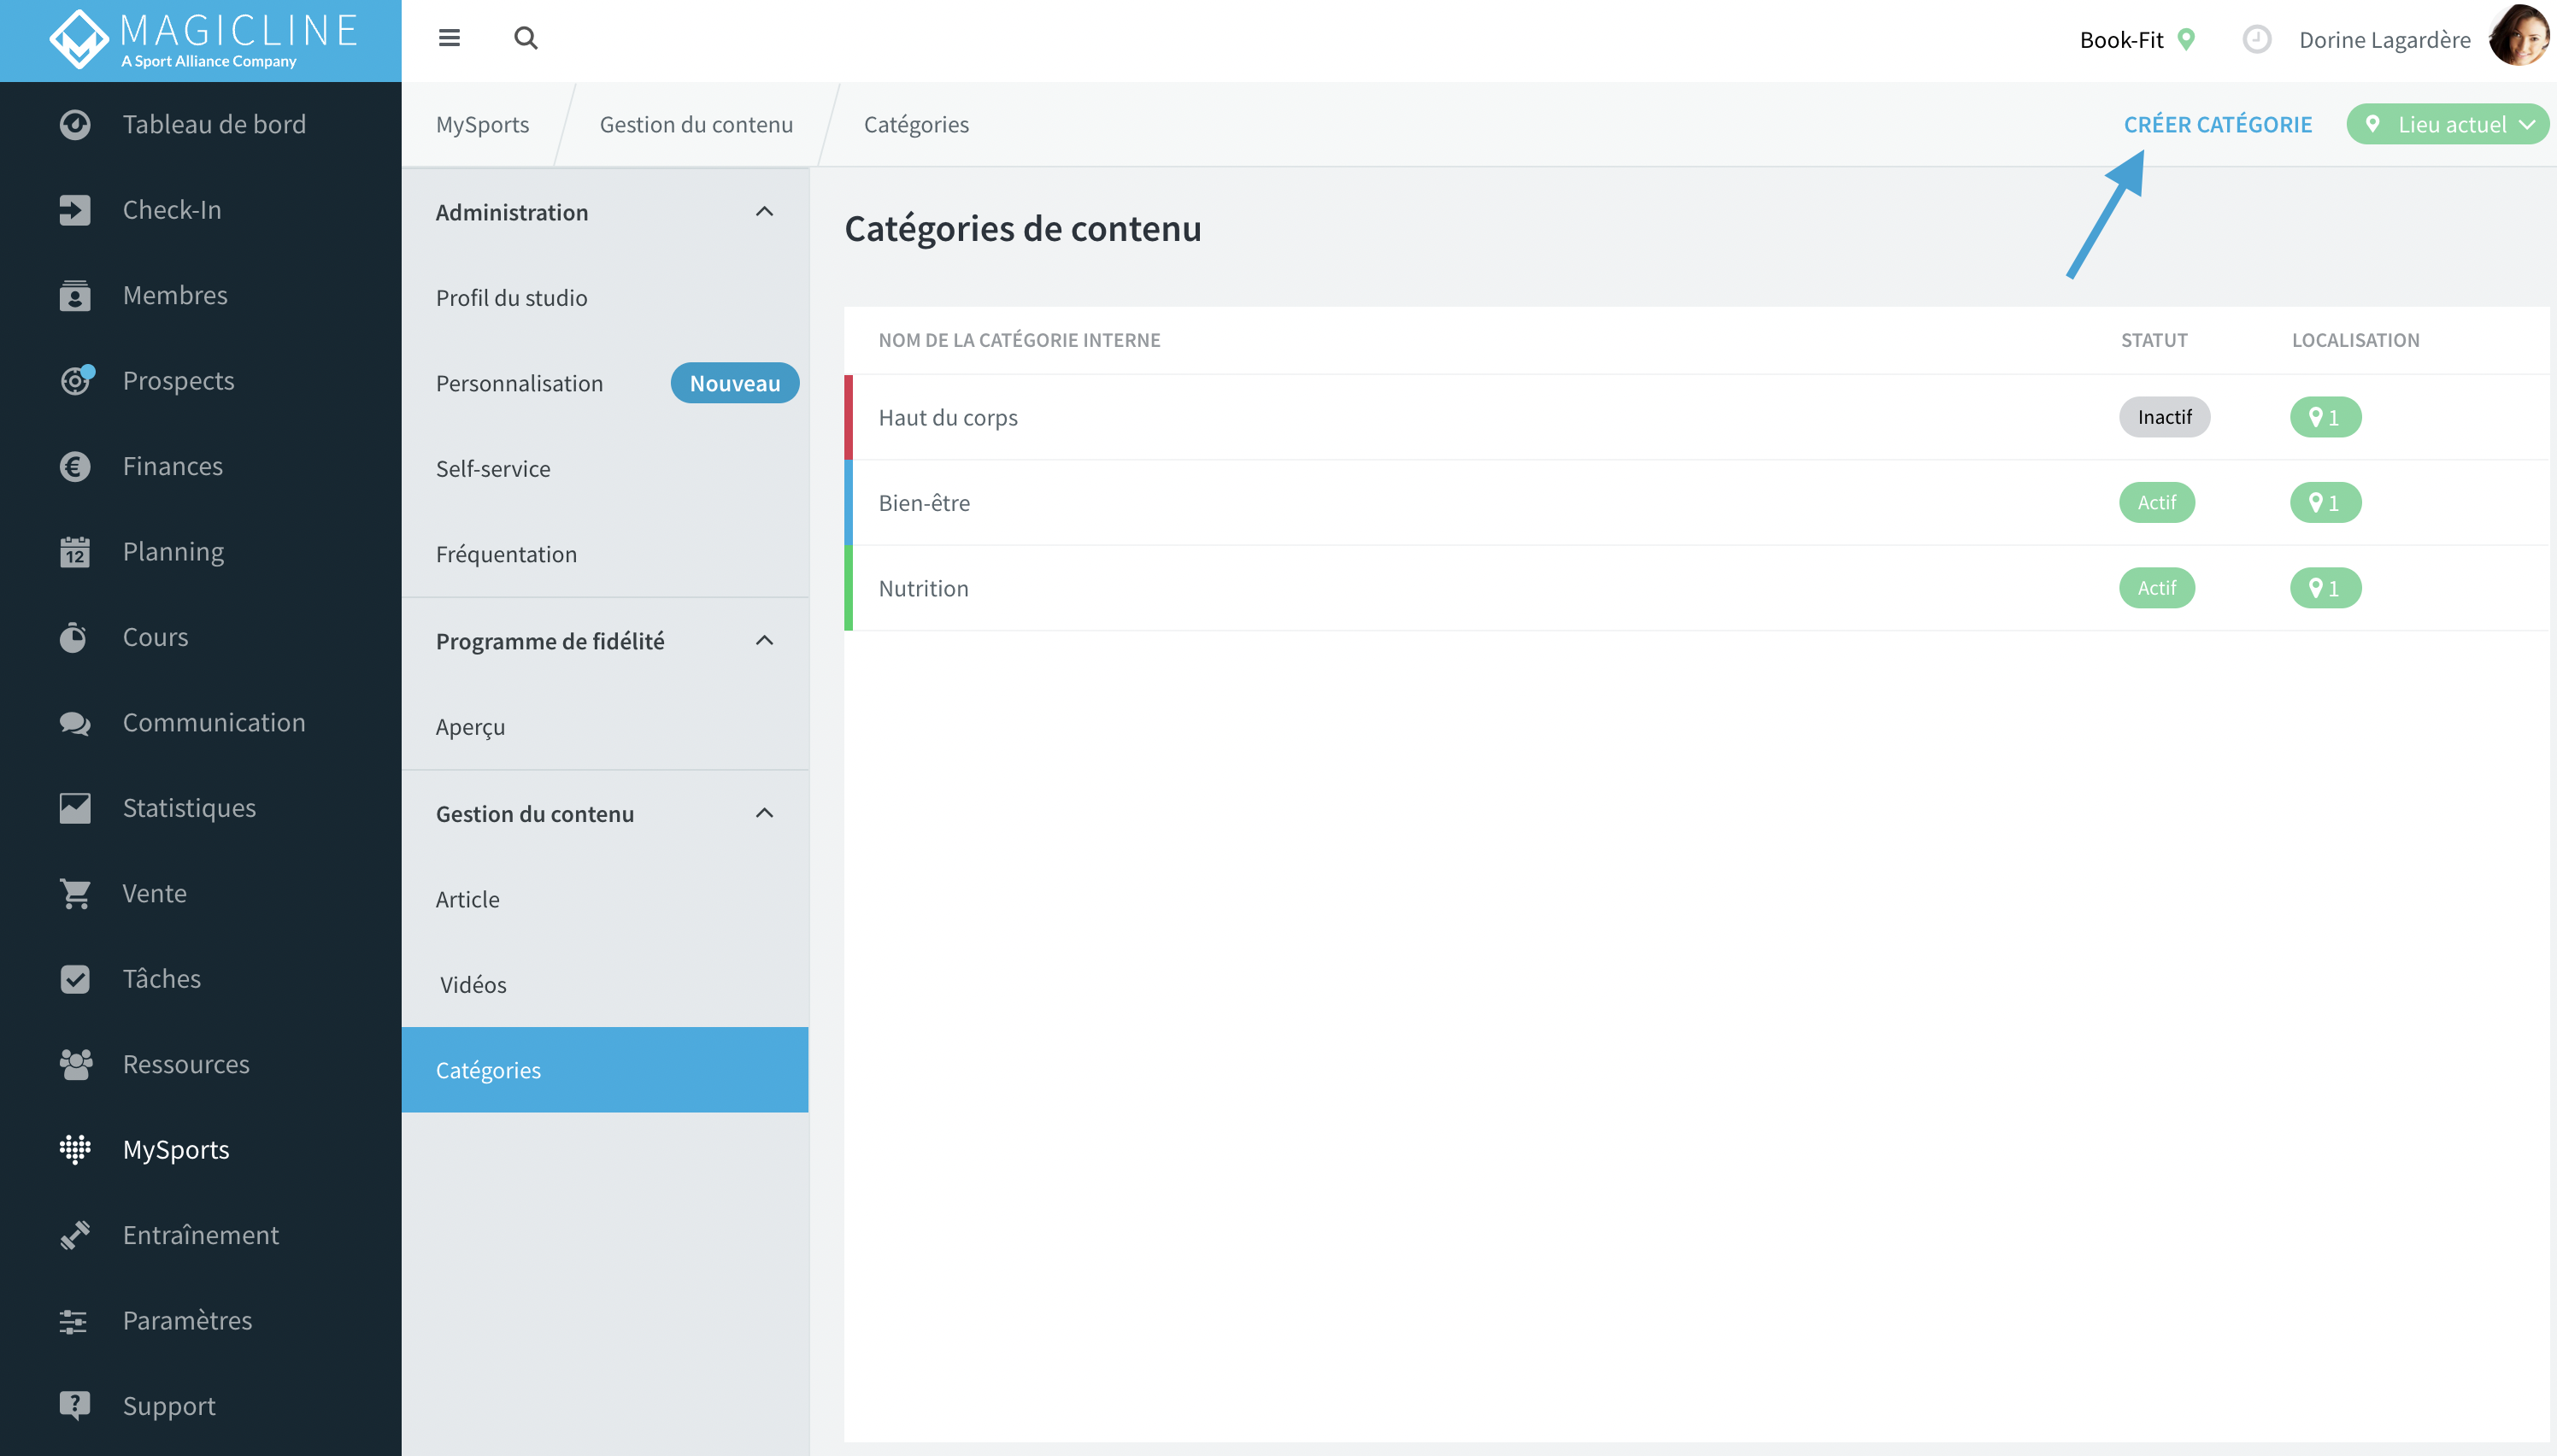Viewport: 2557px width, 1456px height.
Task: Click the CRÉER CATÉGORIE link
Action: [x=2217, y=124]
